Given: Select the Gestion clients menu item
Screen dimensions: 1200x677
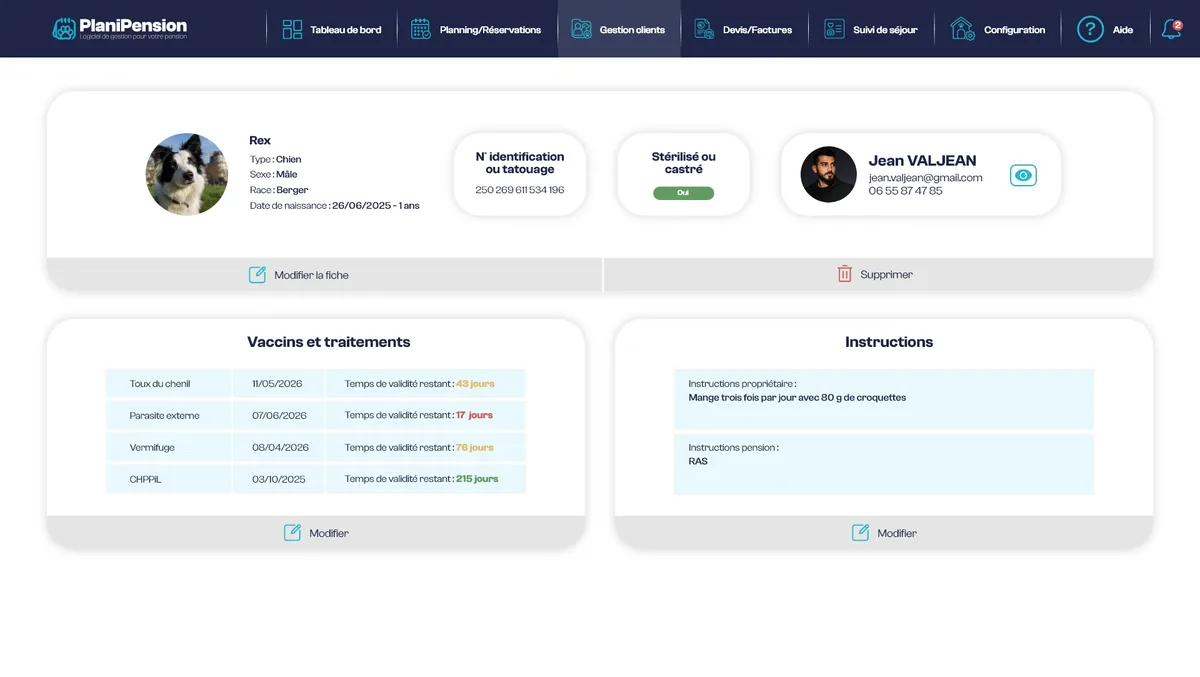Looking at the screenshot, I should point(632,30).
